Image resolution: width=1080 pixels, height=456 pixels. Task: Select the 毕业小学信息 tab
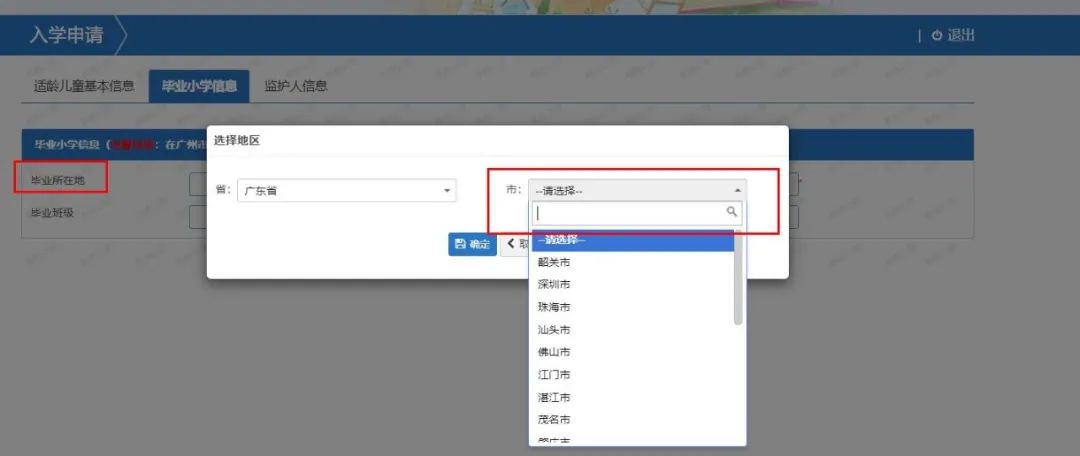tap(199, 86)
